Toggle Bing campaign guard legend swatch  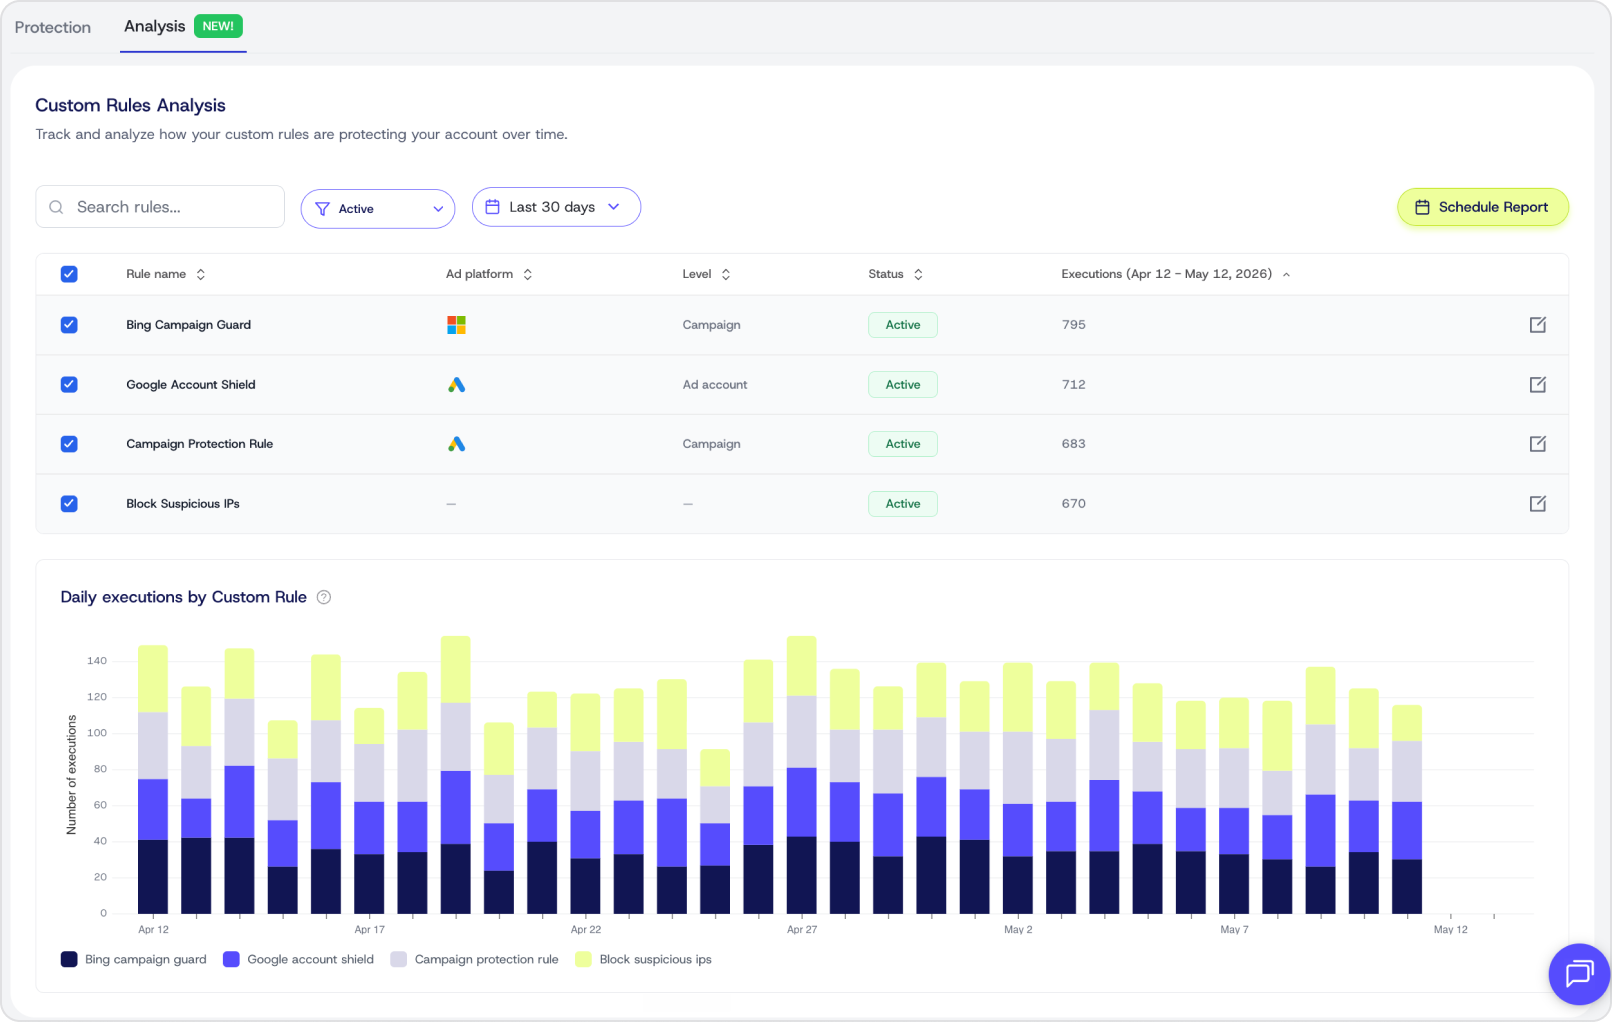(69, 959)
